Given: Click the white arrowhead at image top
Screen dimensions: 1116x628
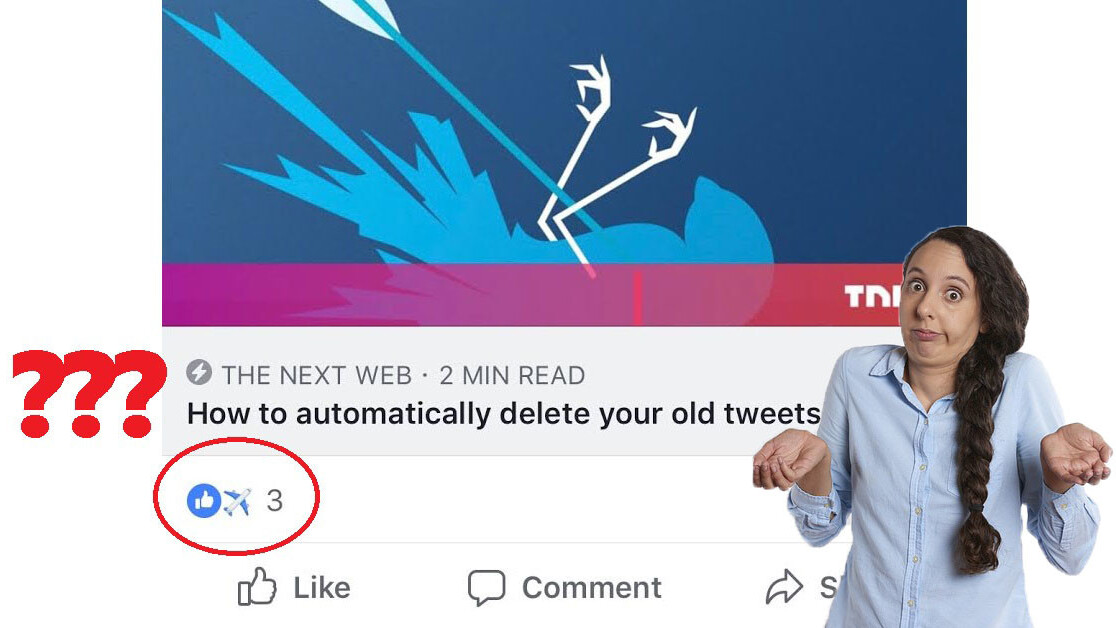Looking at the screenshot, I should (363, 16).
